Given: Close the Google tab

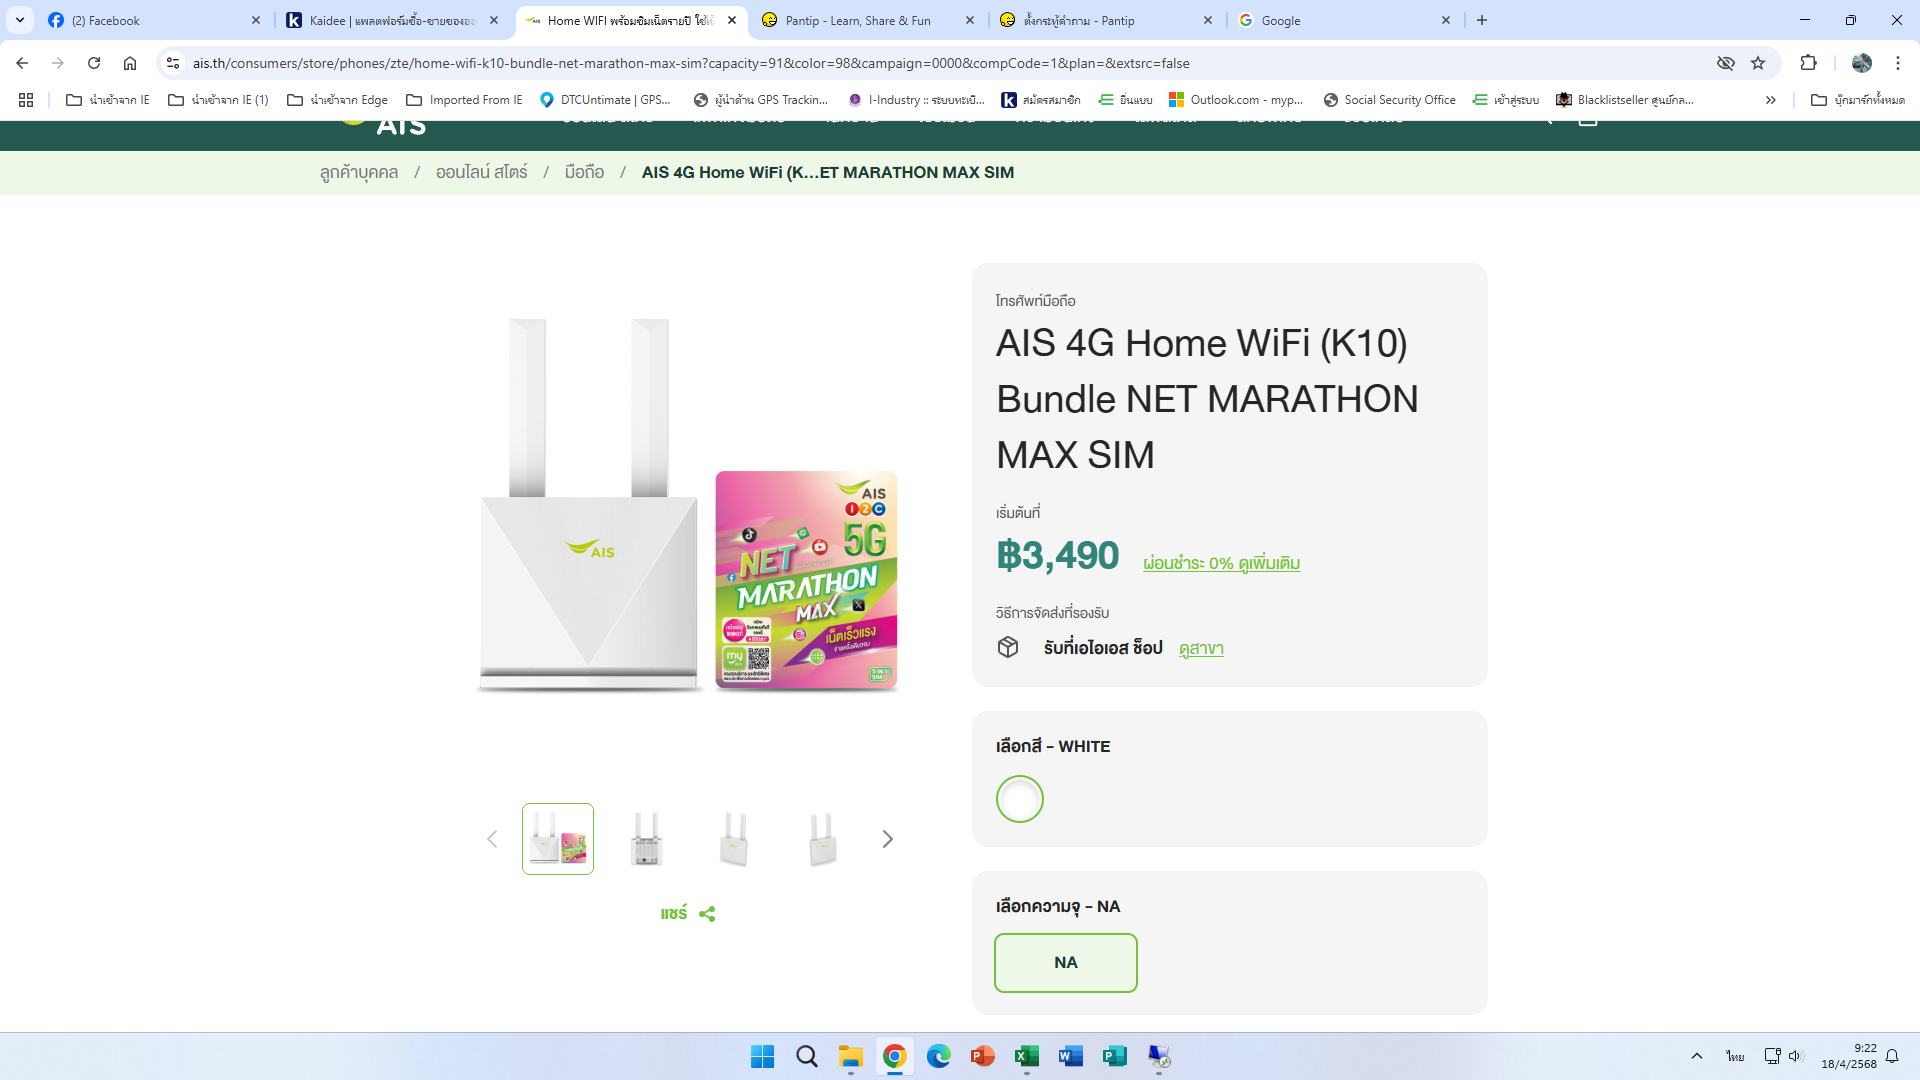Looking at the screenshot, I should point(1446,20).
